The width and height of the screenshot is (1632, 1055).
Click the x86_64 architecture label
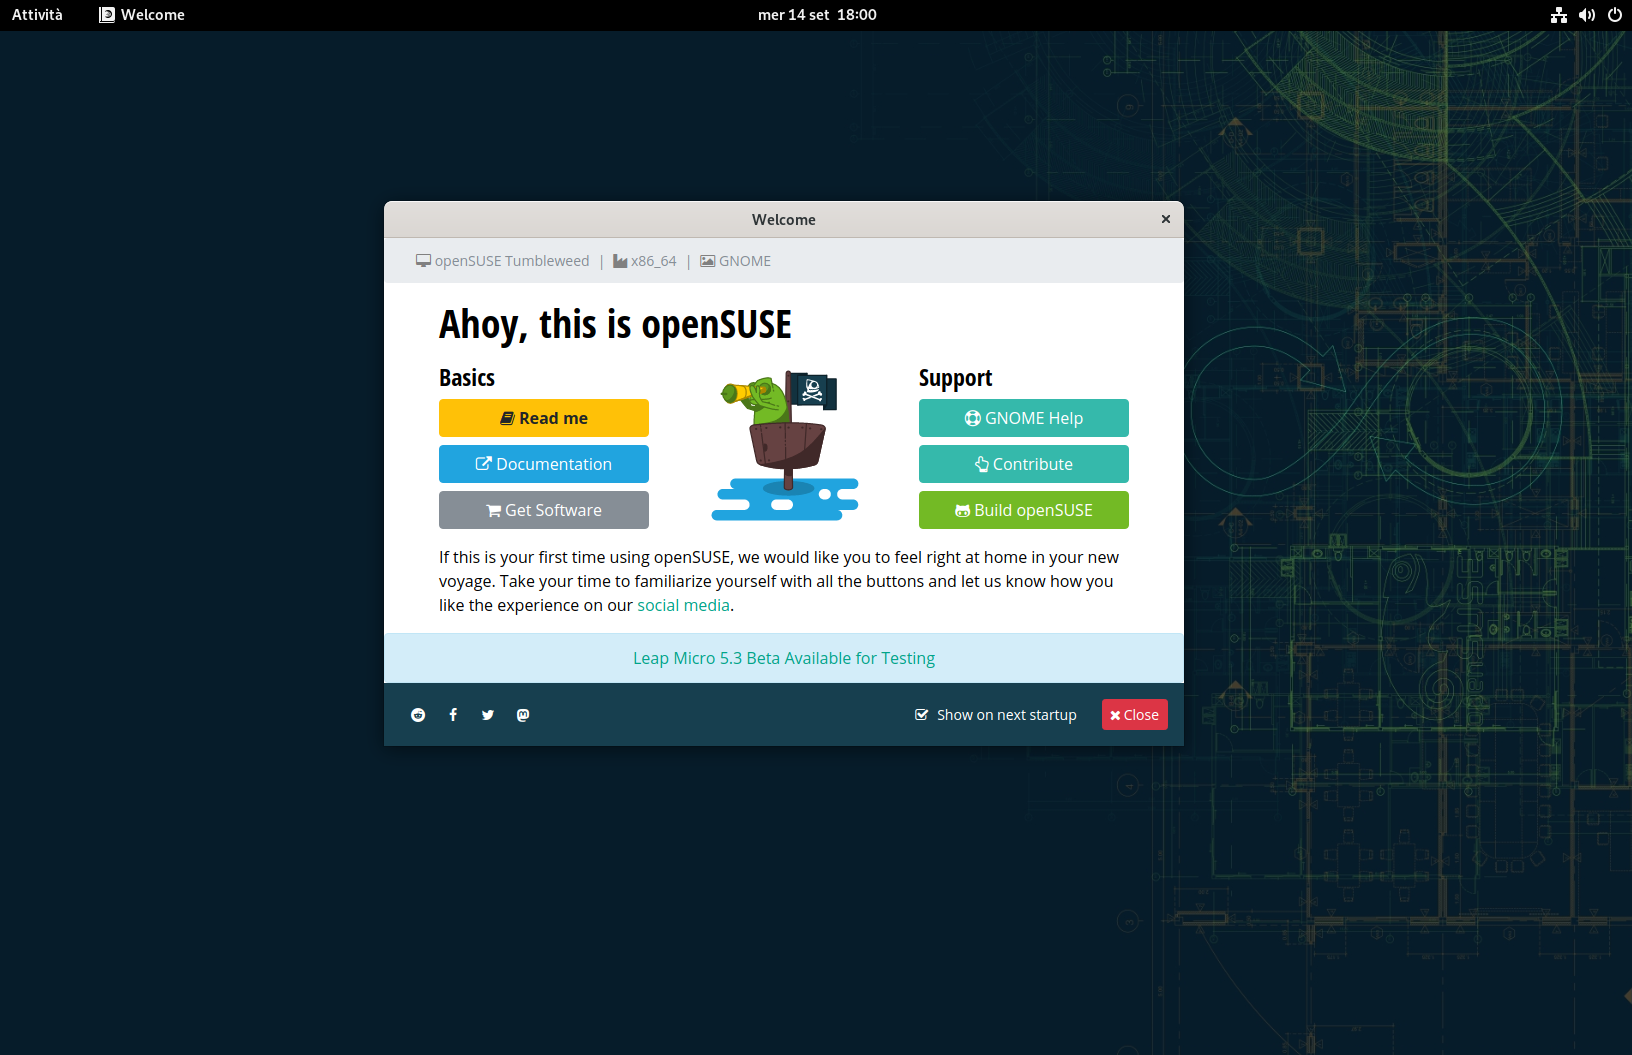pos(645,261)
